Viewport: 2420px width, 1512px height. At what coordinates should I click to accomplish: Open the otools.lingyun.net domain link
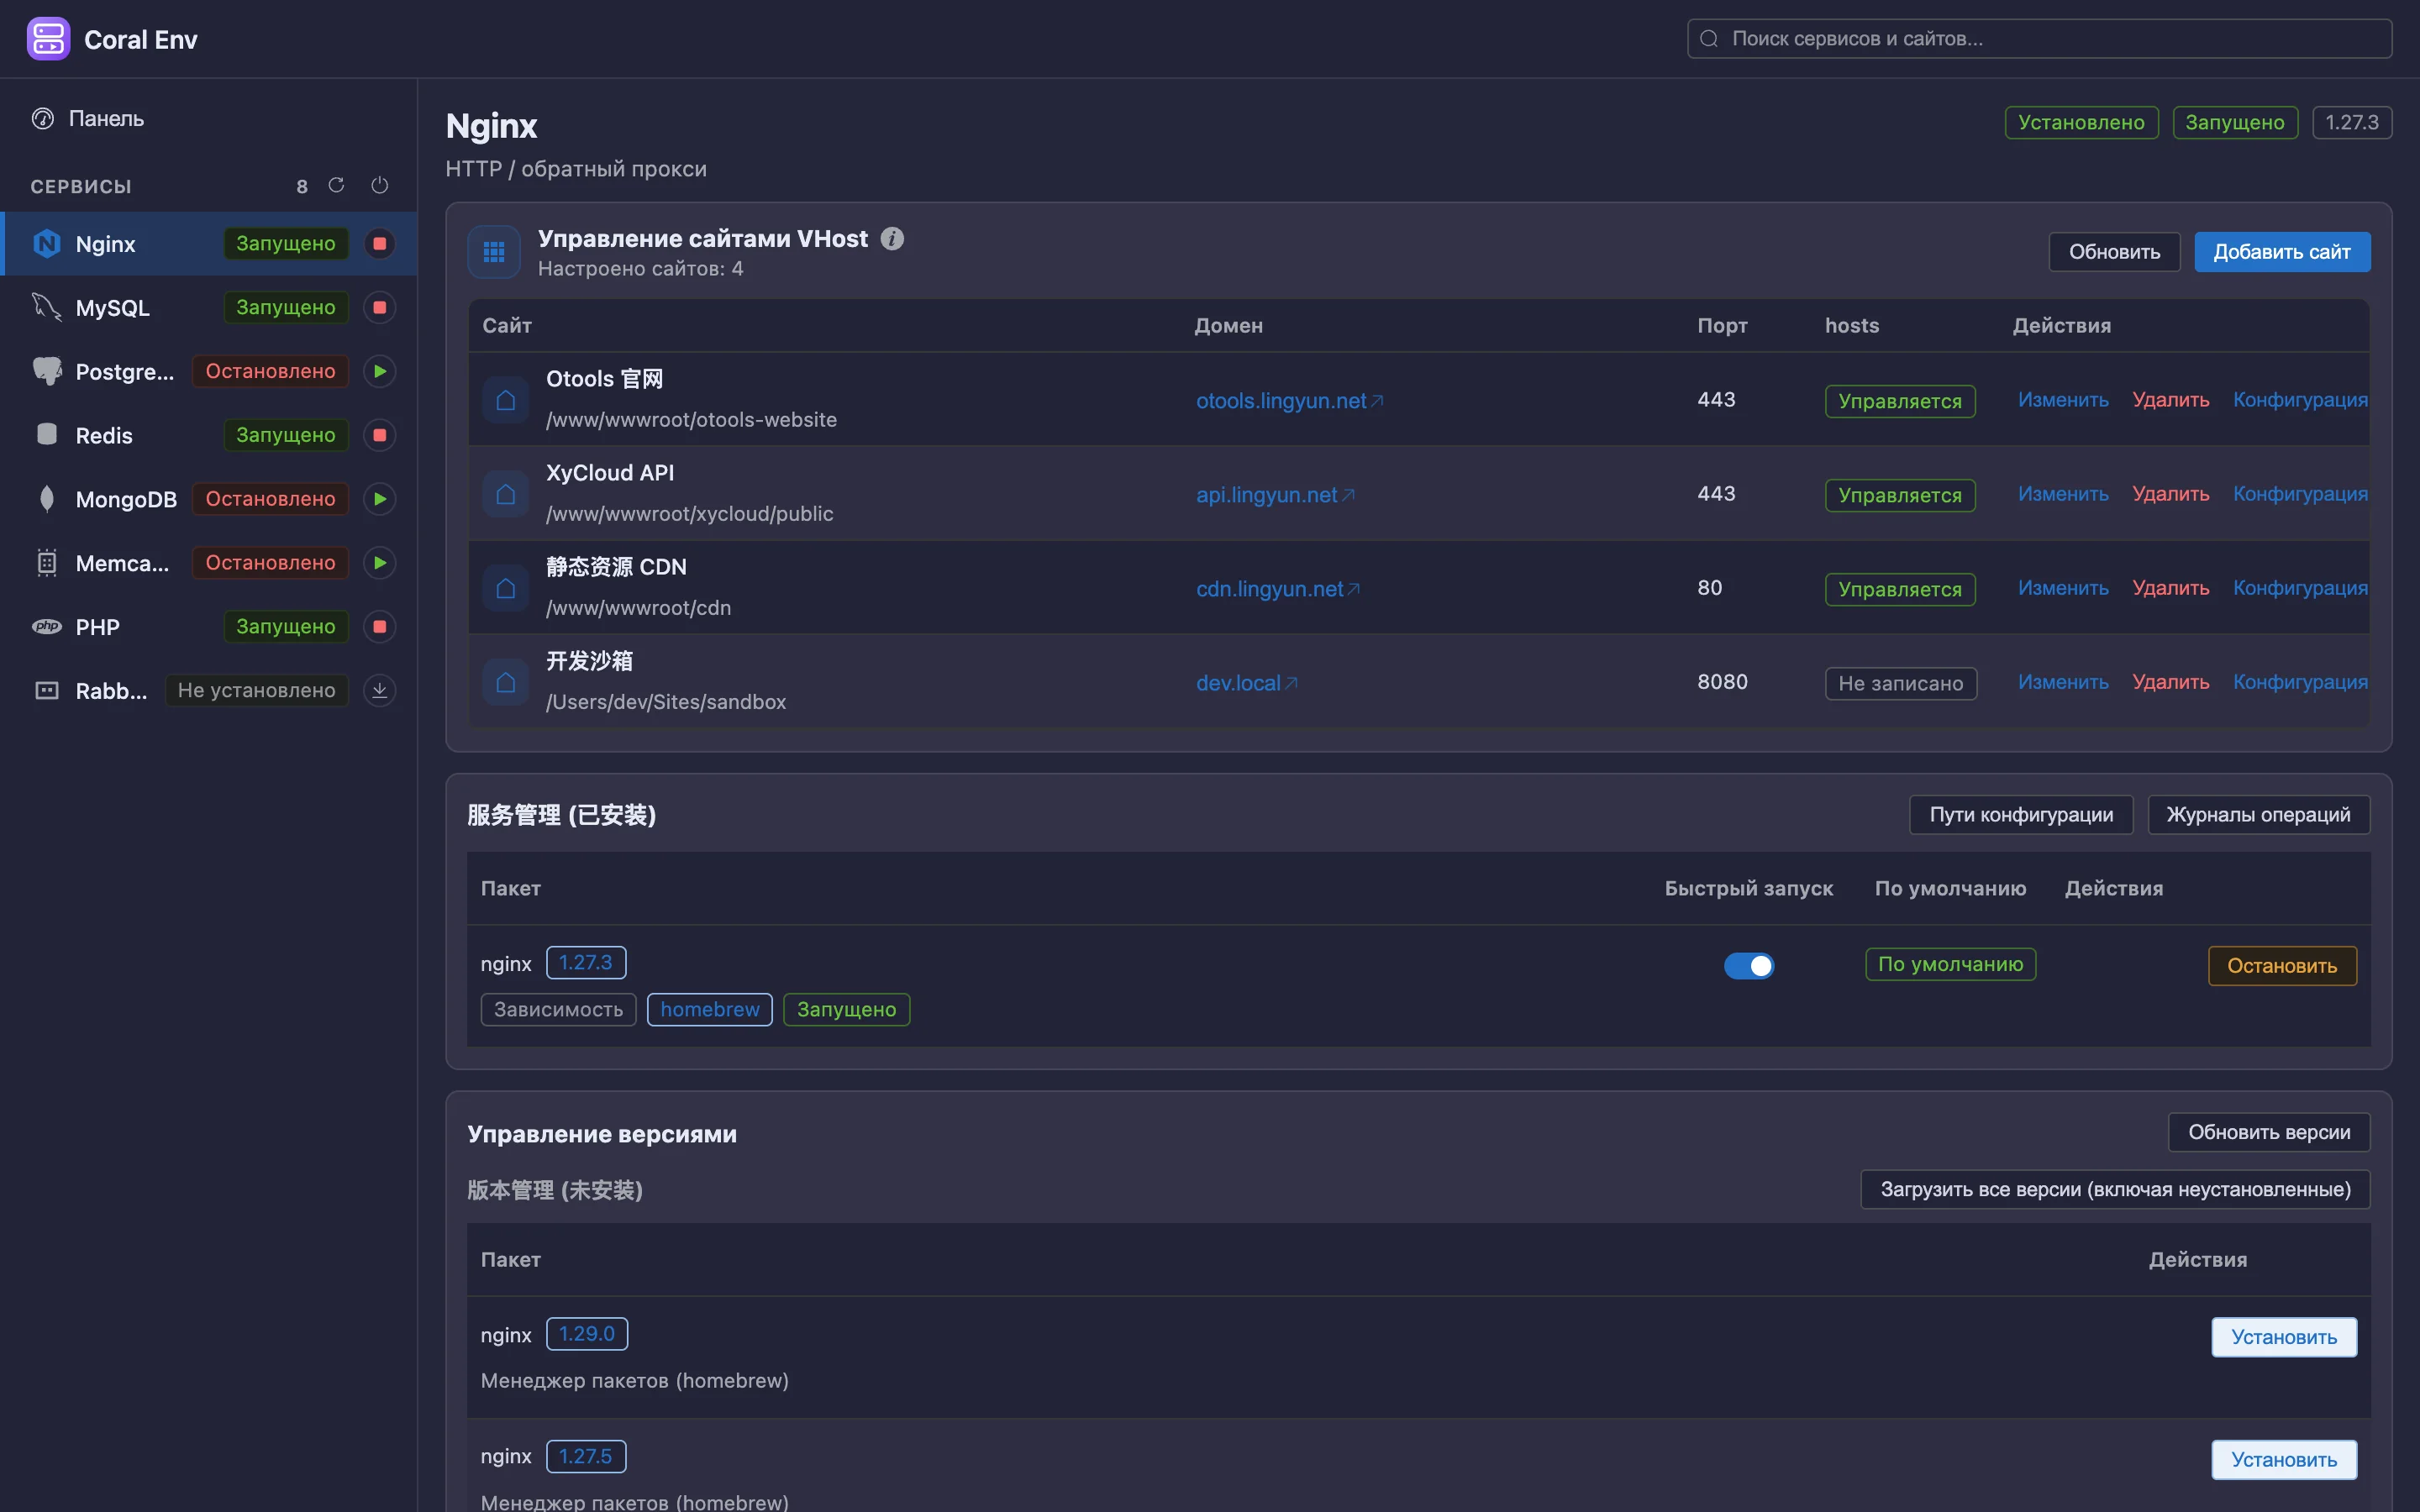tap(1290, 401)
